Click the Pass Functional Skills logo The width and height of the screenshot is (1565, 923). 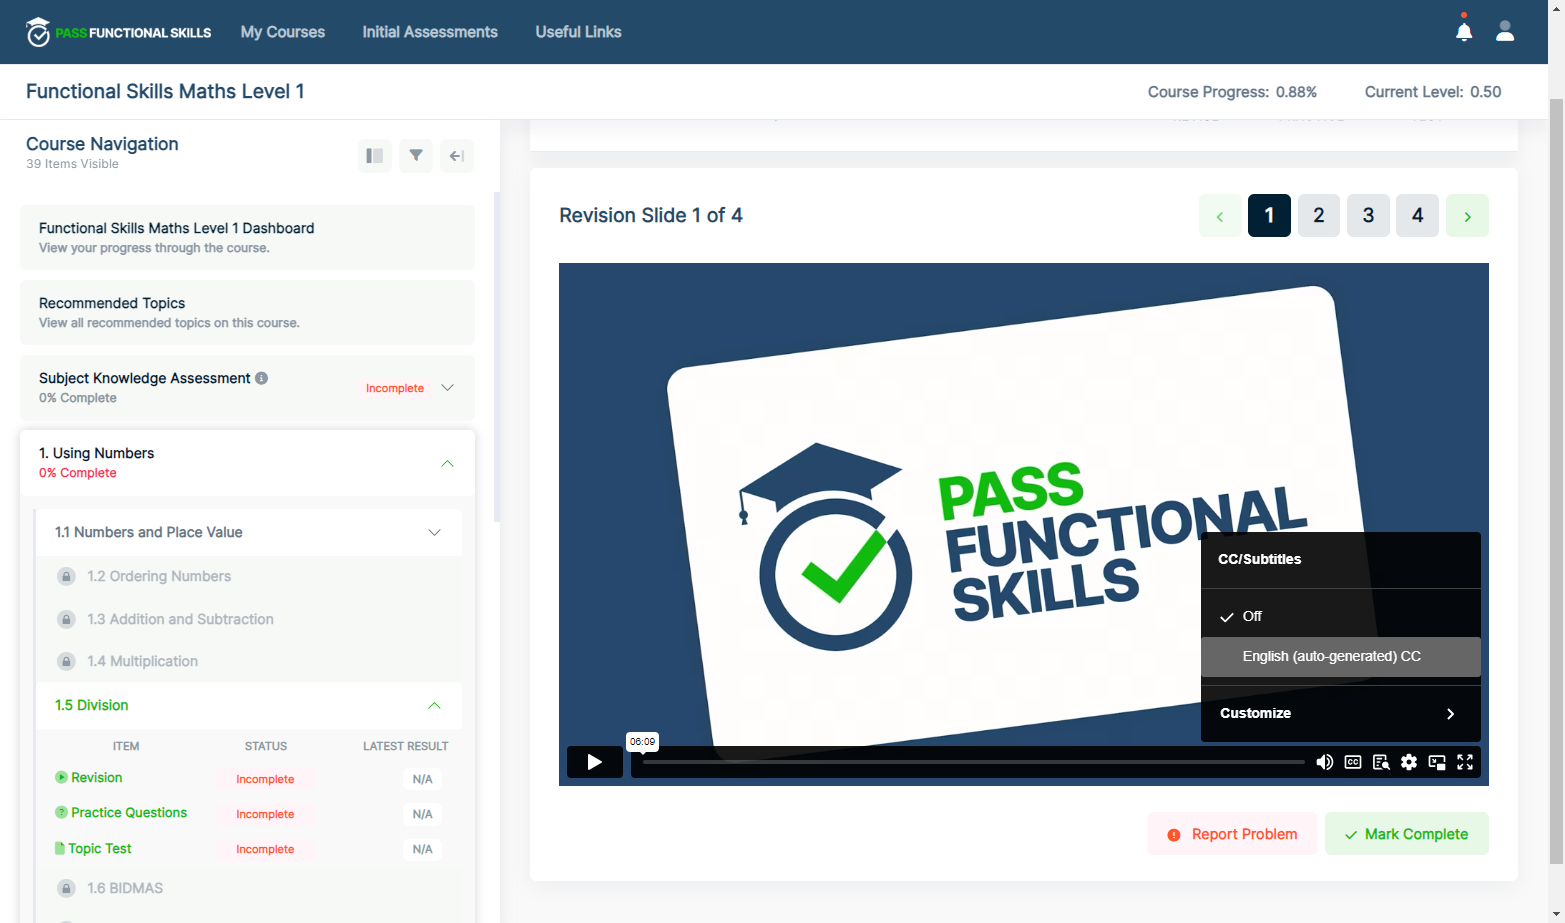point(118,32)
